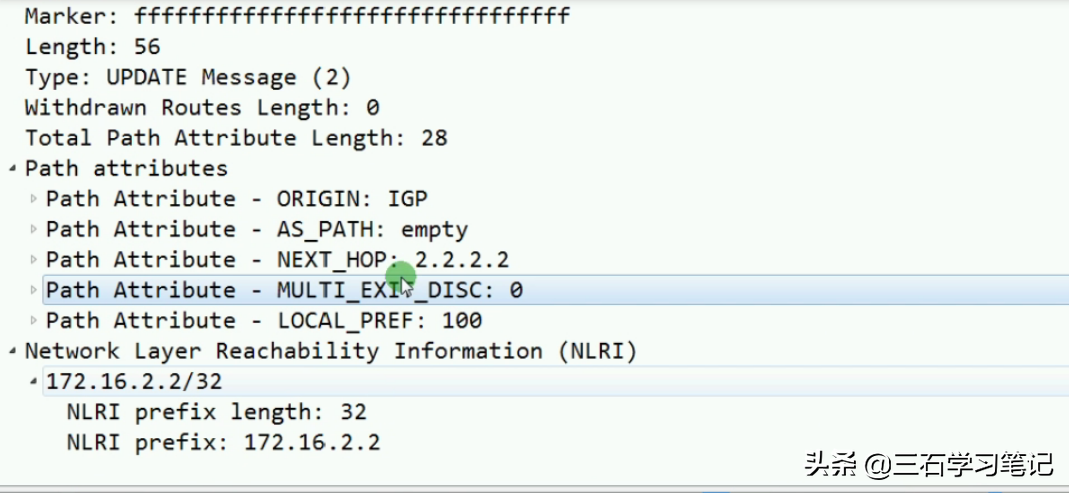Collapse the Path attributes section
Image resolution: width=1069 pixels, height=493 pixels.
[13, 168]
